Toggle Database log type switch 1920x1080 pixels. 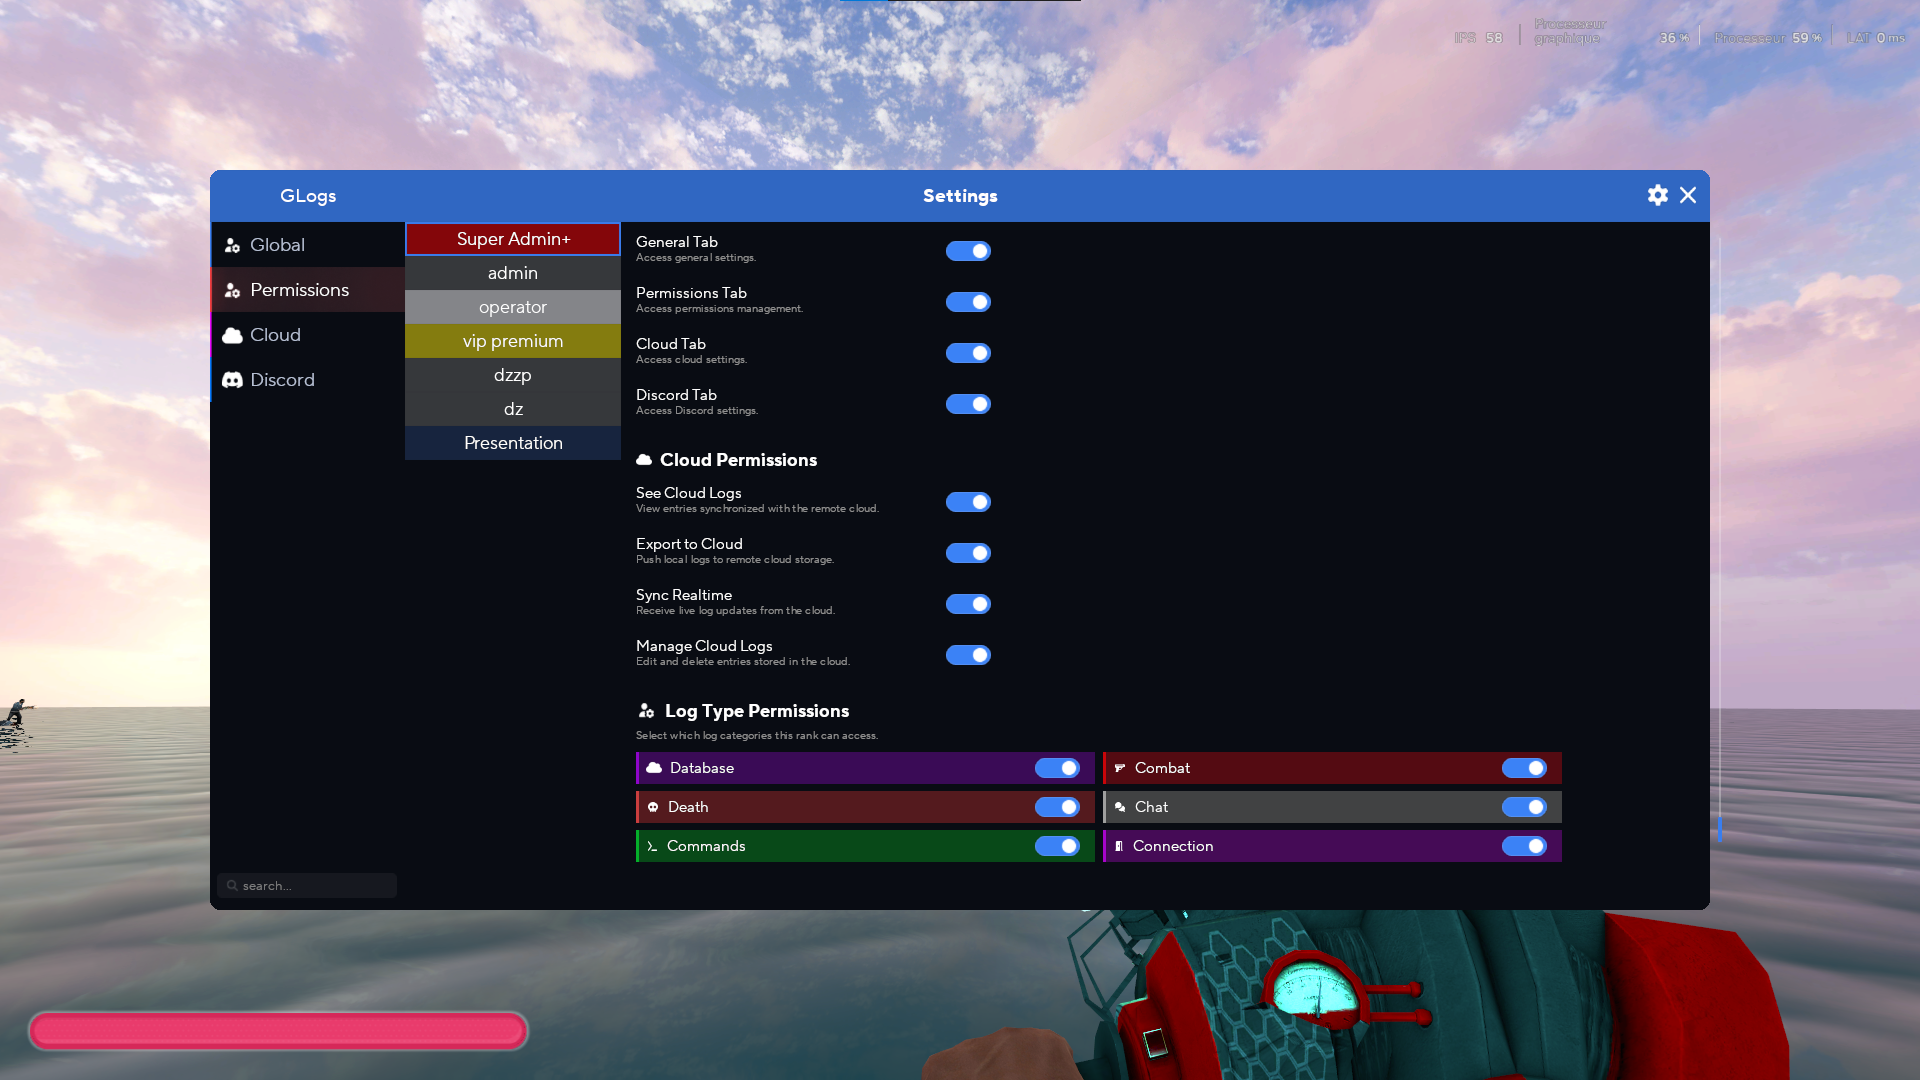(1057, 768)
